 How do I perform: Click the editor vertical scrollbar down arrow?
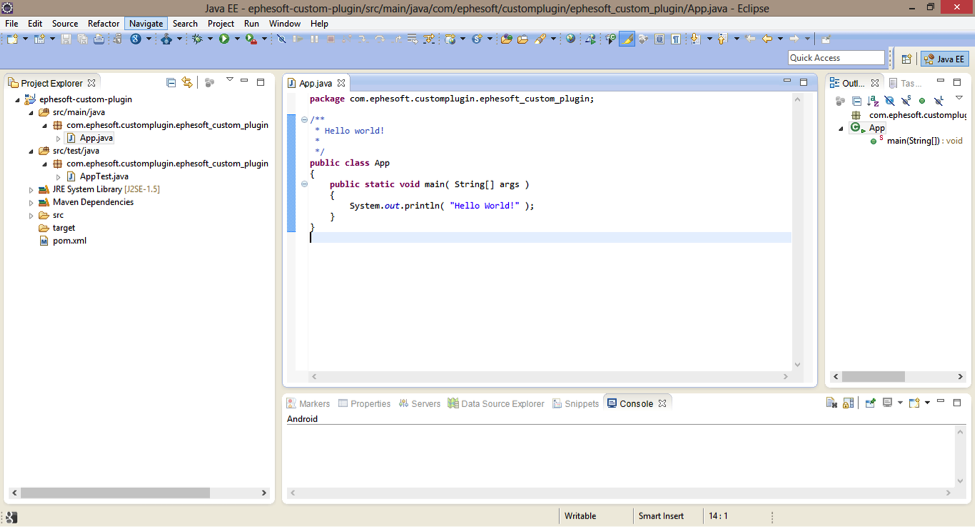click(x=797, y=365)
